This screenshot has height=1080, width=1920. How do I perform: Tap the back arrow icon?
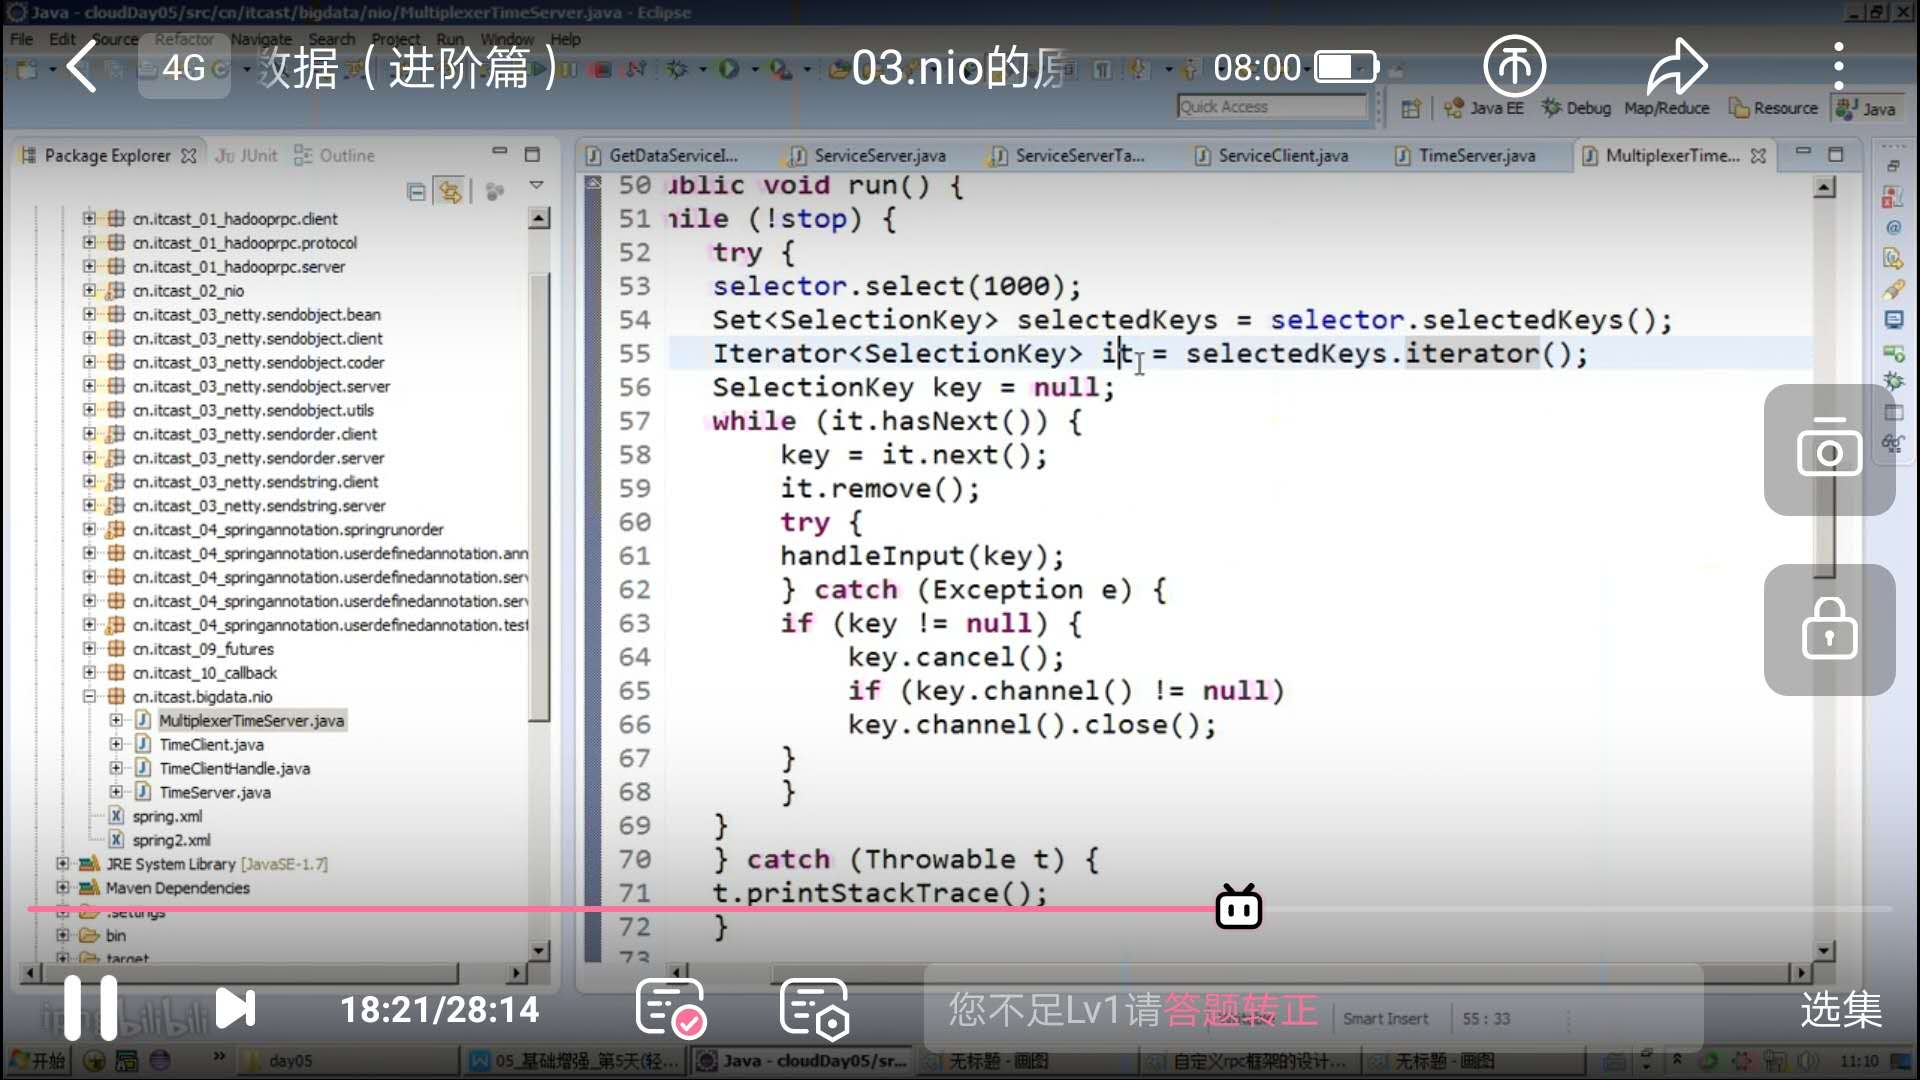[x=82, y=66]
